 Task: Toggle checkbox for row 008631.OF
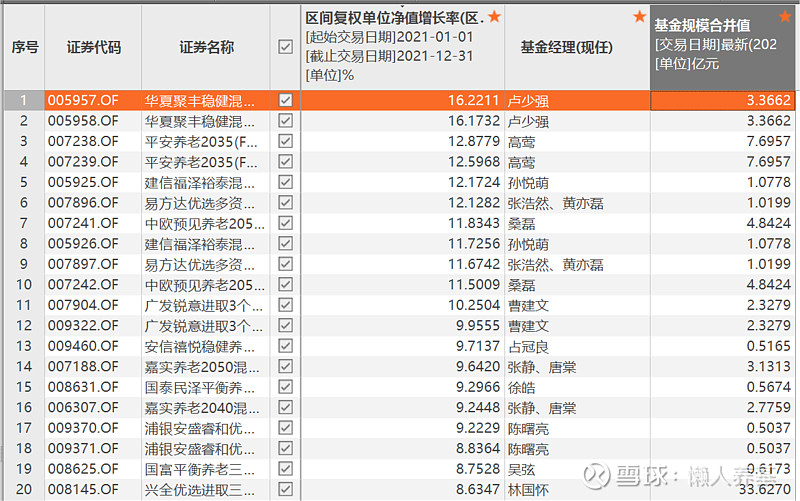[286, 387]
